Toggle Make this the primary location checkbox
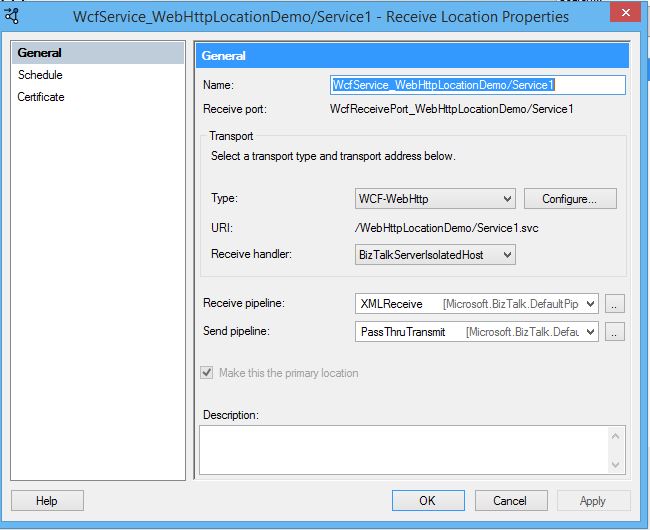The image size is (650, 530). (x=207, y=373)
